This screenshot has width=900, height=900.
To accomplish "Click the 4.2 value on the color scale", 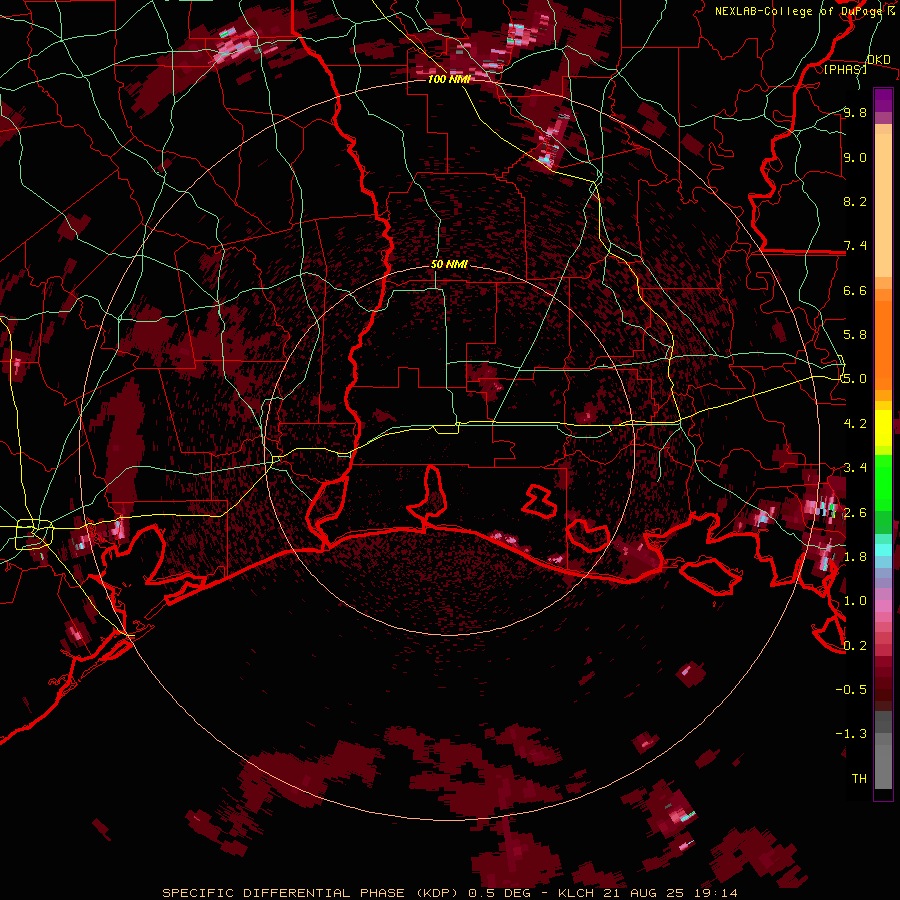I will click(855, 424).
